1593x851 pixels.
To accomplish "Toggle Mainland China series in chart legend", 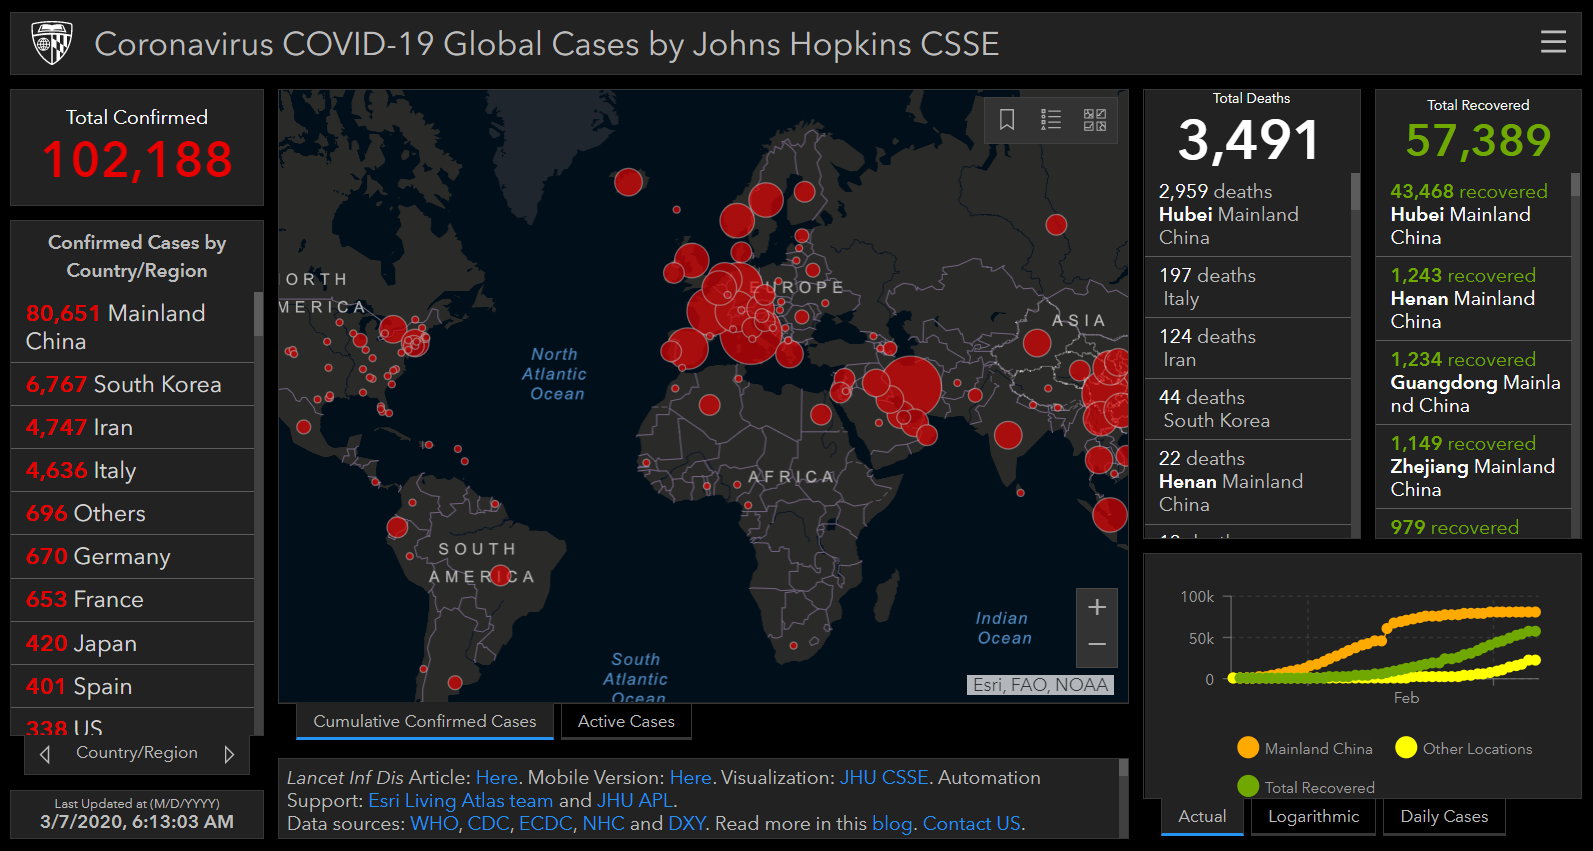I will 1305,748.
